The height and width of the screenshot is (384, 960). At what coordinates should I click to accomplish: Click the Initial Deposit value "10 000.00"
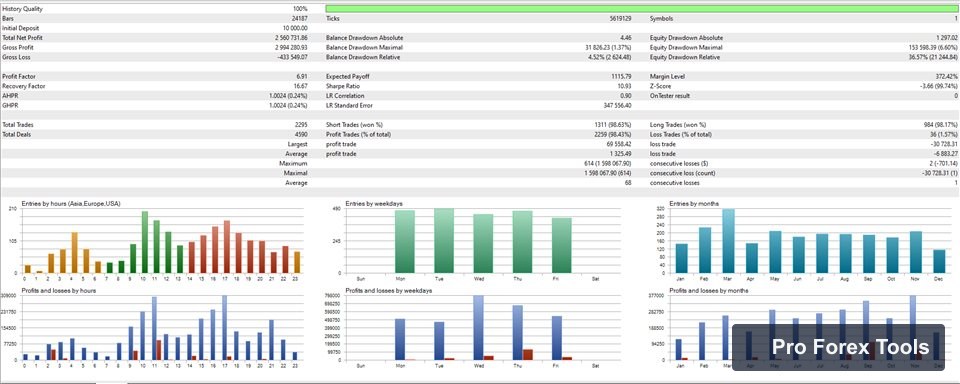[x=295, y=28]
